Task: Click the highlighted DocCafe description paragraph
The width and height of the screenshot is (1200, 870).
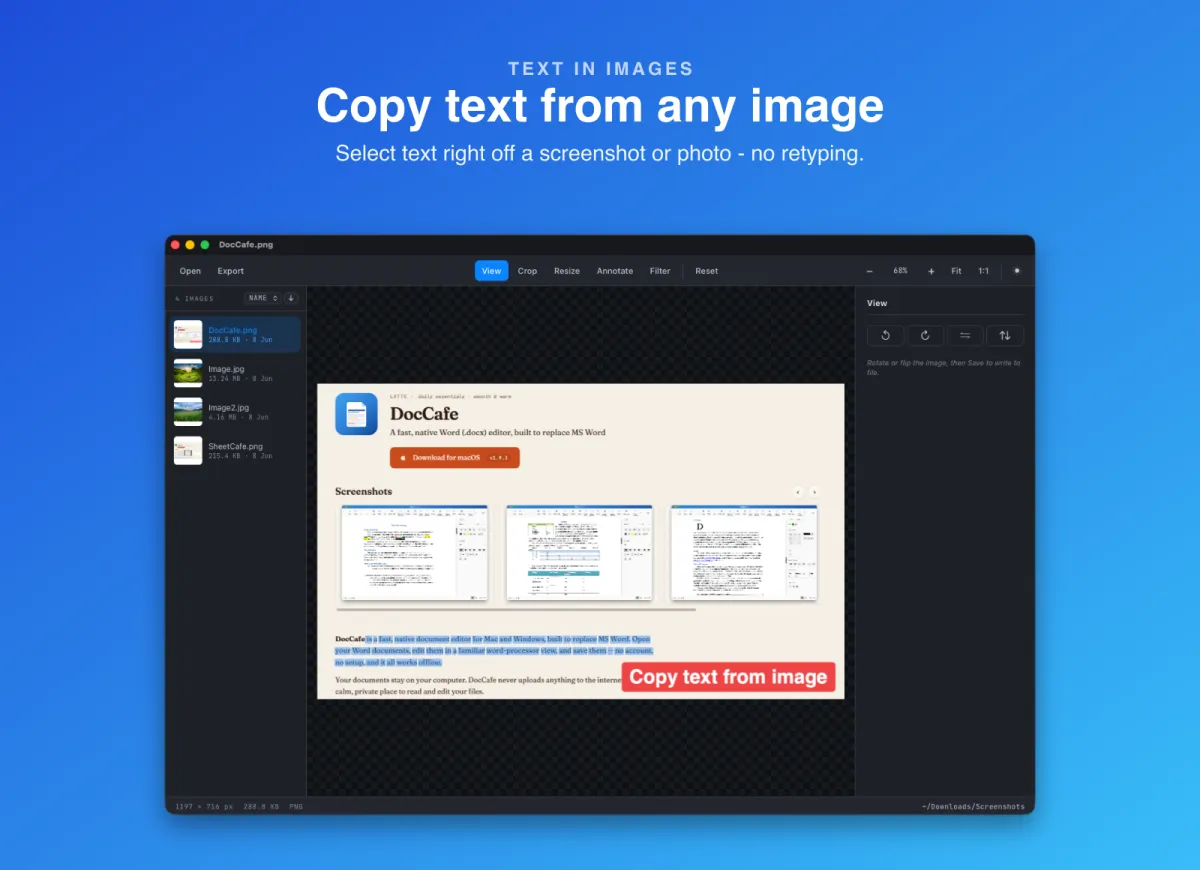Action: tap(494, 650)
